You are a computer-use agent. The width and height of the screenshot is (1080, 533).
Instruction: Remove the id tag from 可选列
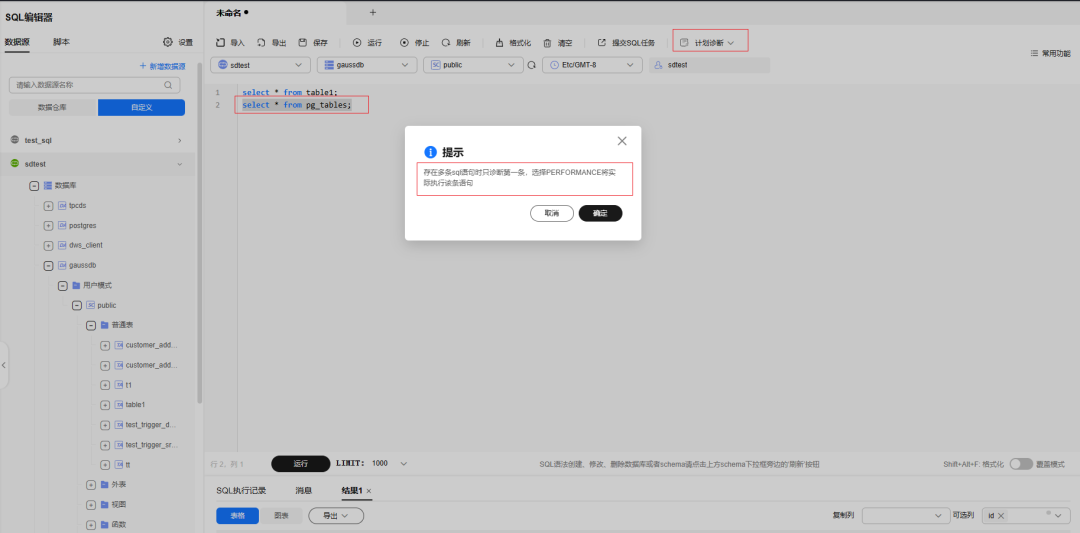(x=1001, y=515)
